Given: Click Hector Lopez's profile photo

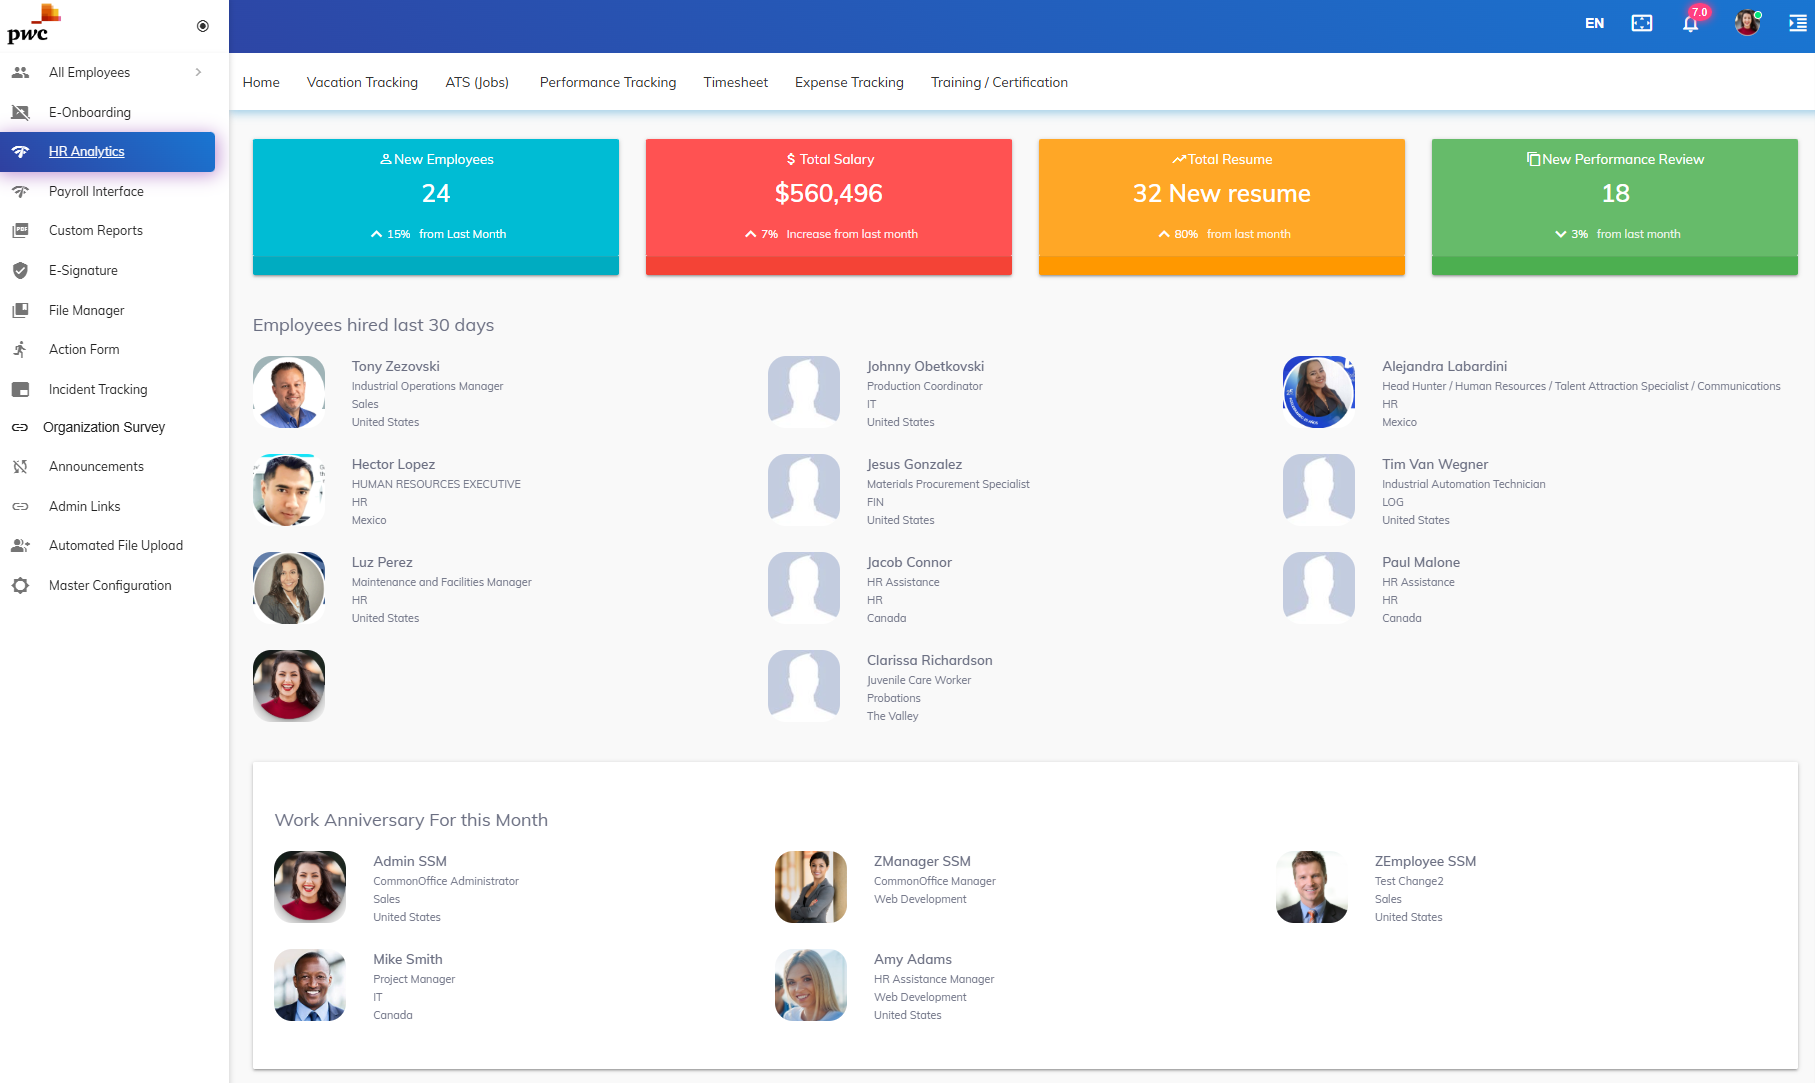Looking at the screenshot, I should tap(288, 490).
